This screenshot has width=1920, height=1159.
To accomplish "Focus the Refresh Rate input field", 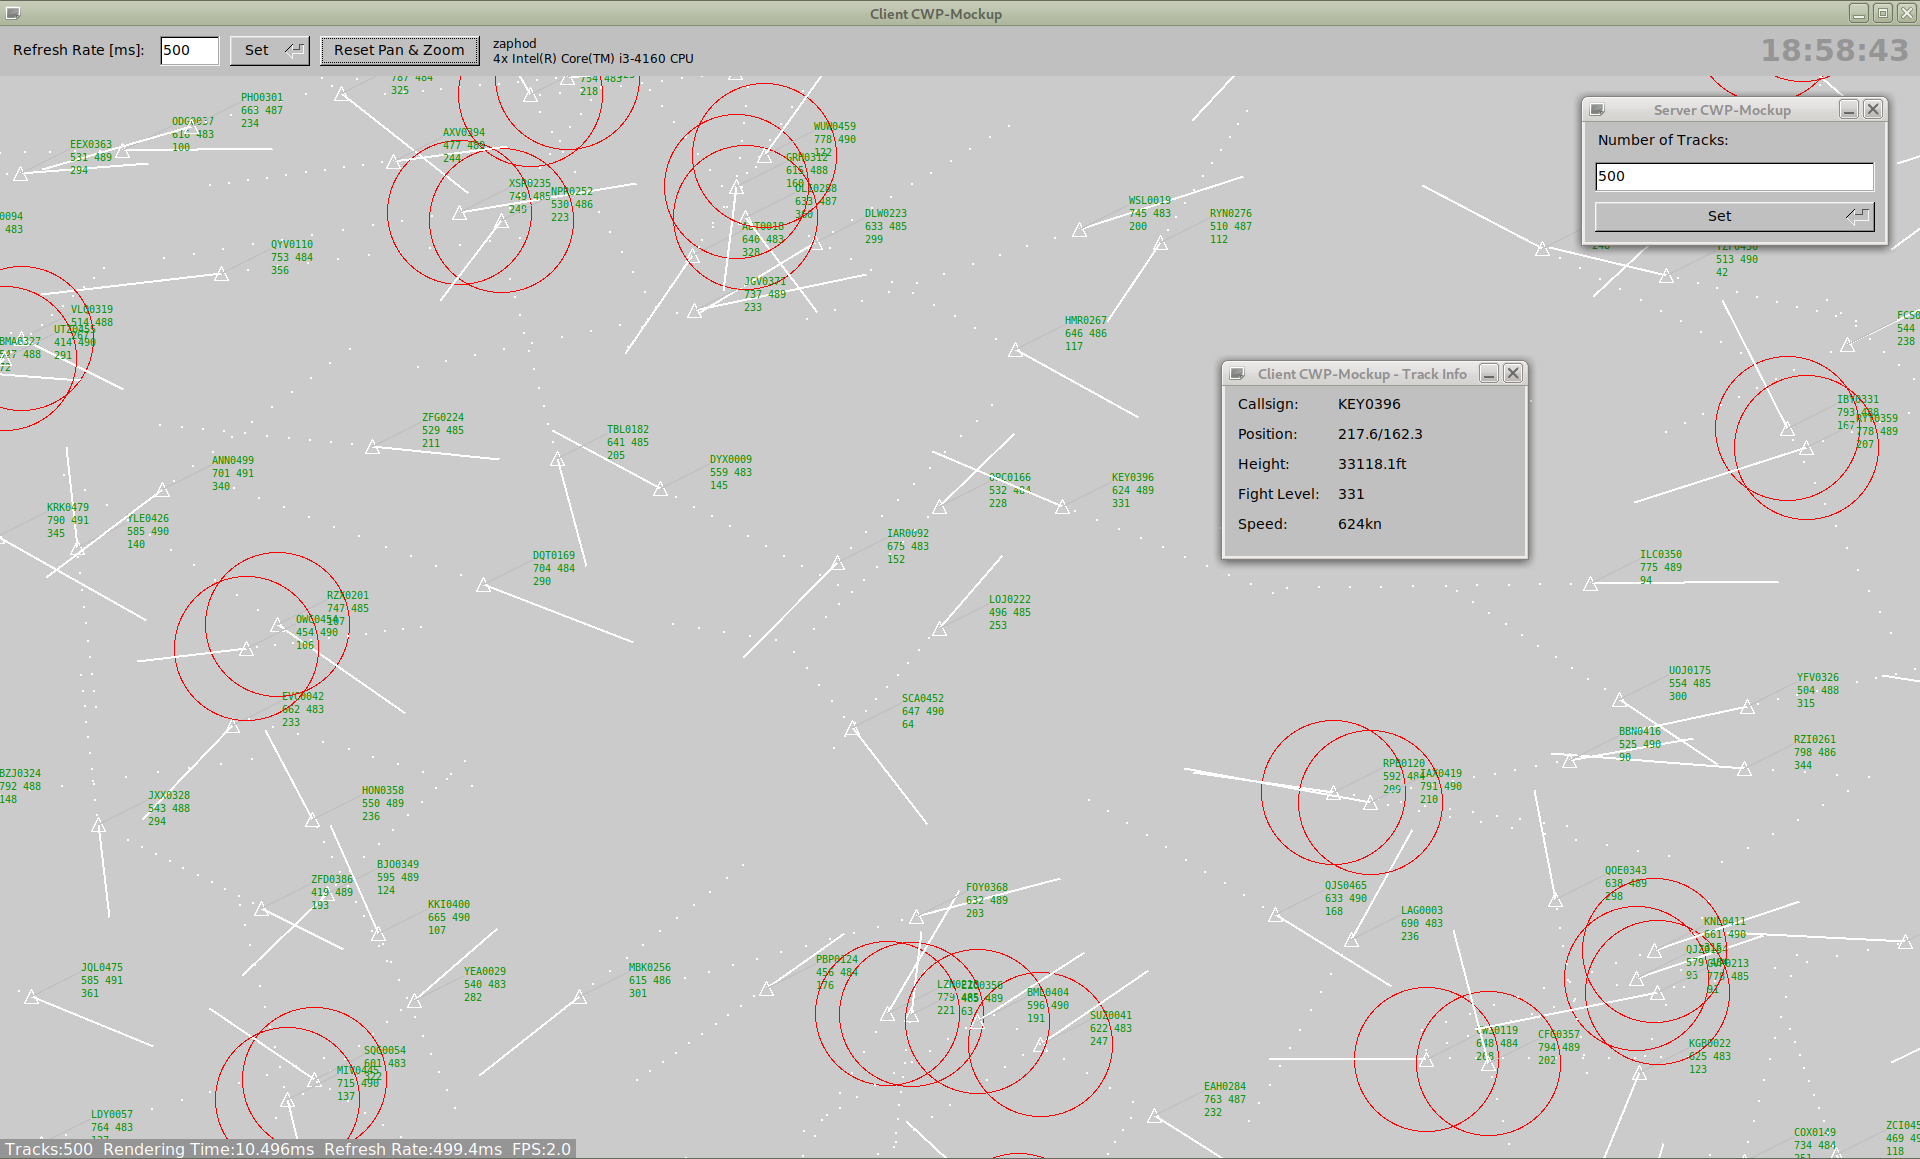I will point(189,50).
